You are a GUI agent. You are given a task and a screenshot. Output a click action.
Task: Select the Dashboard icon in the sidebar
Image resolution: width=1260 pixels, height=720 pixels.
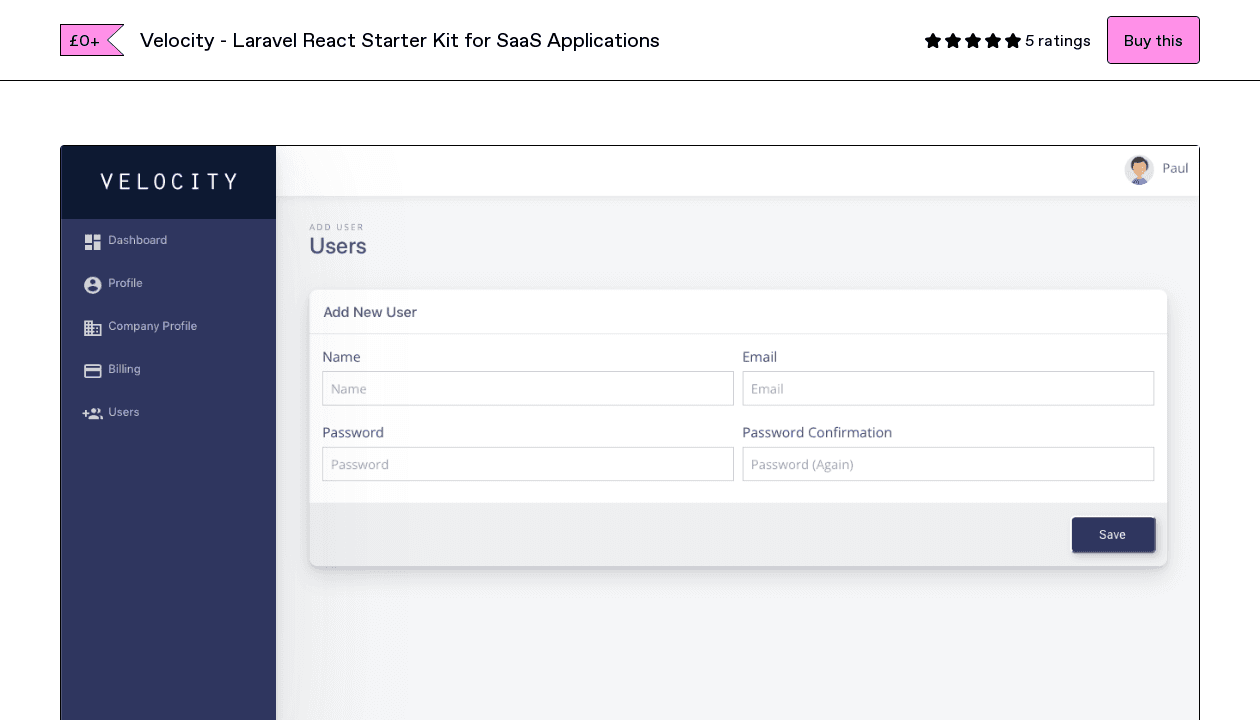pos(91,240)
